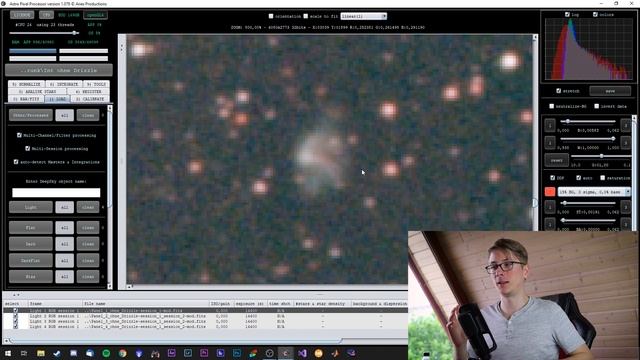Viewport: 640px width, 360px height.
Task: Click the Light frames load button
Action: [x=31, y=207]
